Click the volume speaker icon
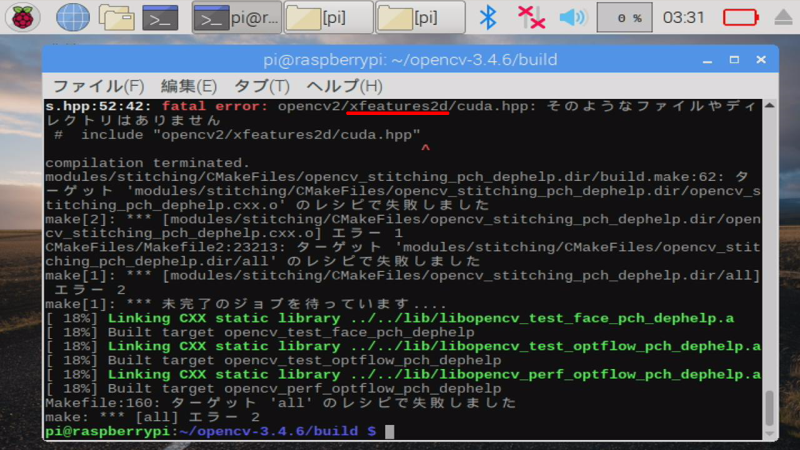 click(572, 17)
